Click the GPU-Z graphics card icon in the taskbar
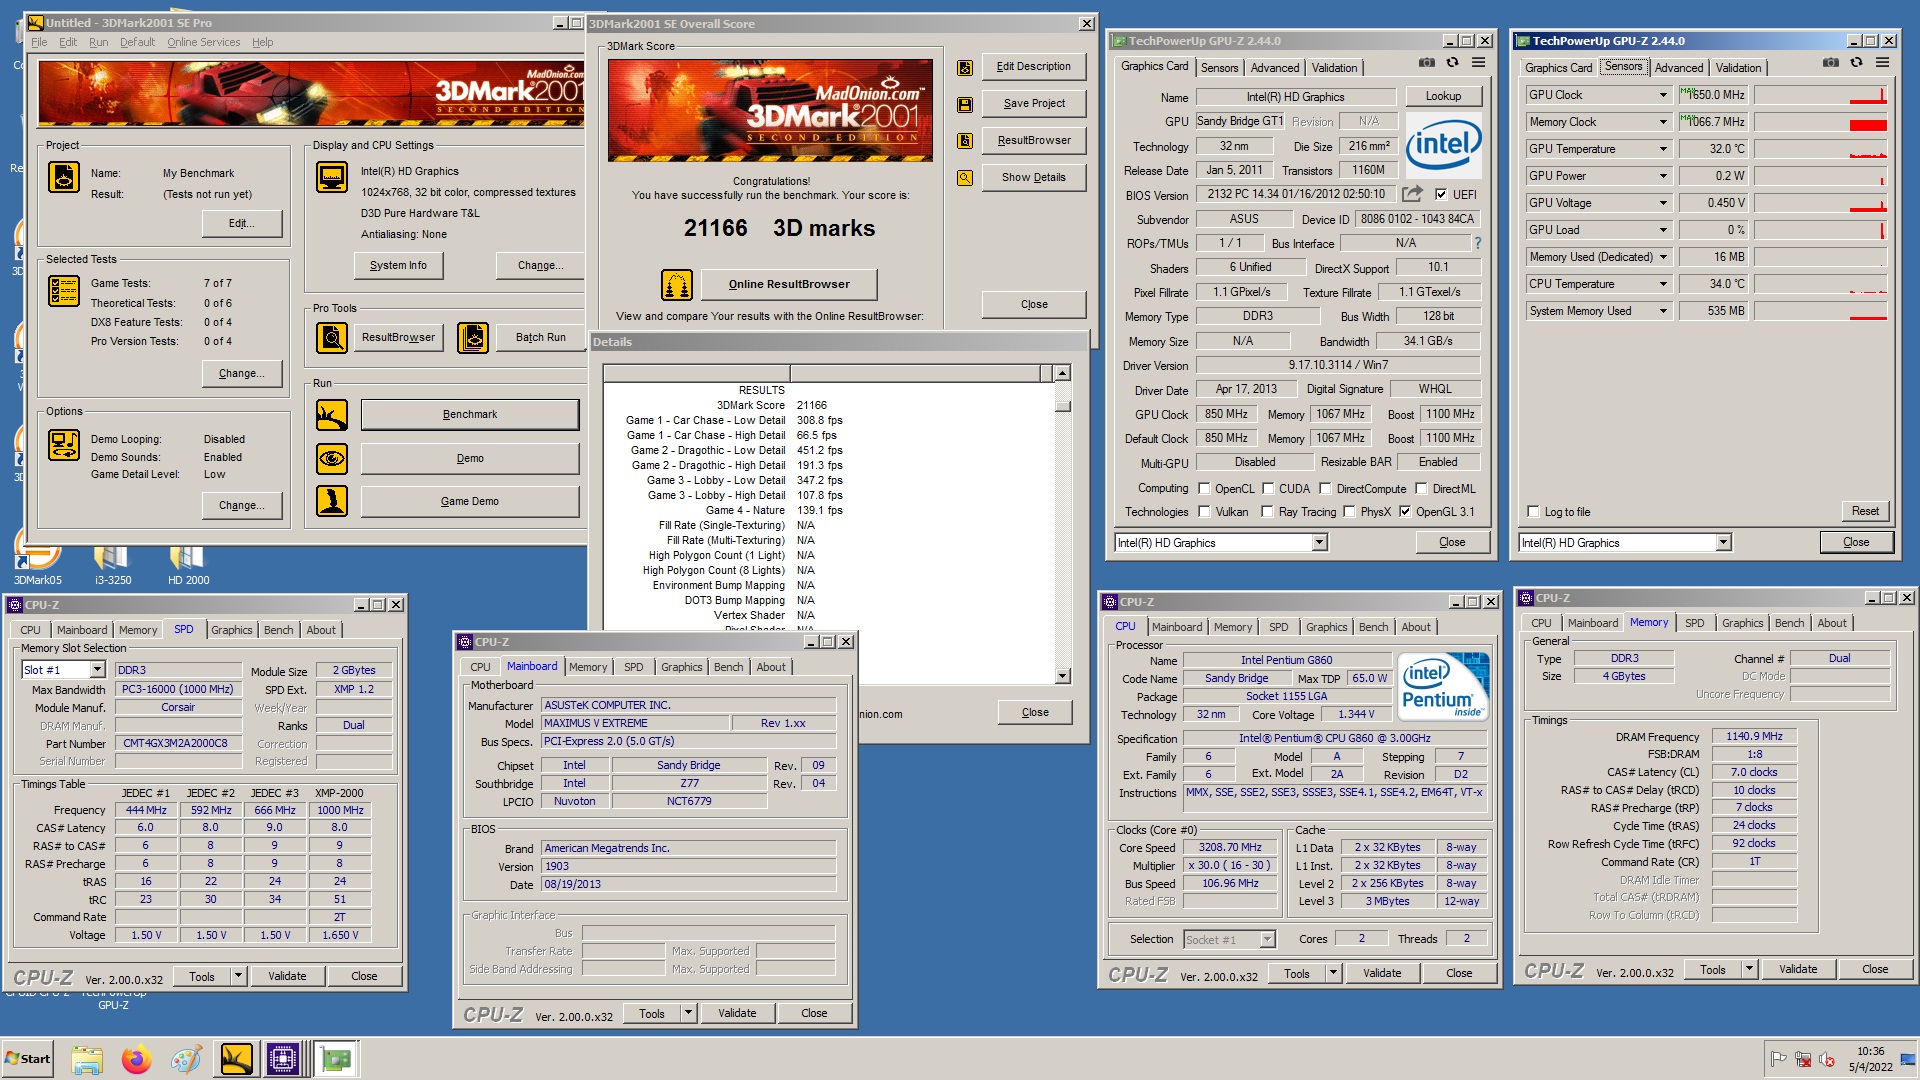Viewport: 1920px width, 1080px height. click(336, 1059)
